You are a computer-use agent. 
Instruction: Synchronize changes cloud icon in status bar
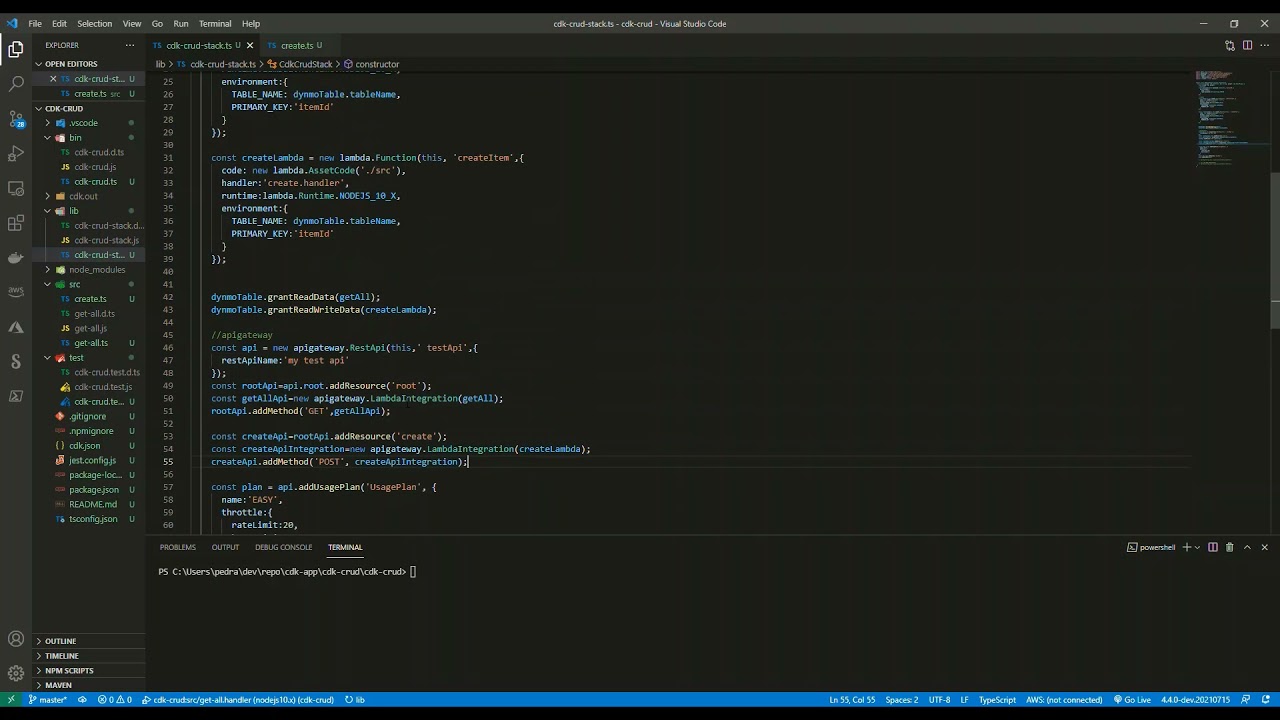[x=82, y=700]
